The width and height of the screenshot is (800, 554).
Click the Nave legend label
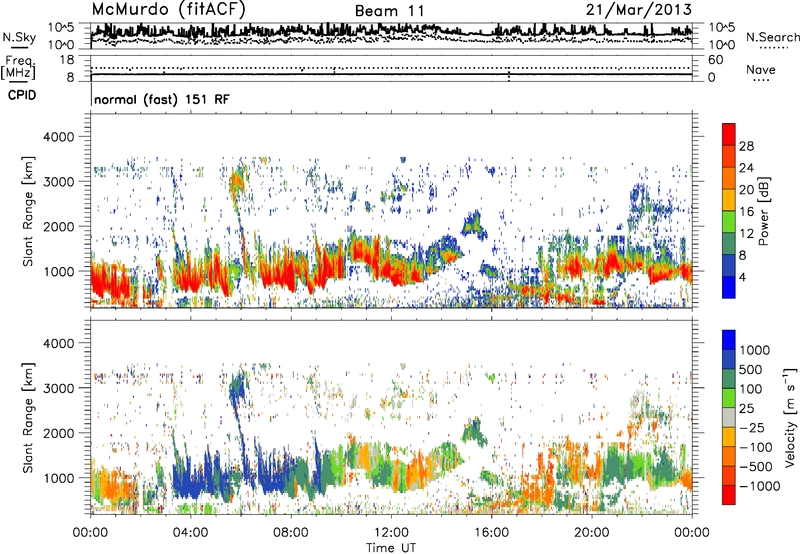[x=761, y=69]
